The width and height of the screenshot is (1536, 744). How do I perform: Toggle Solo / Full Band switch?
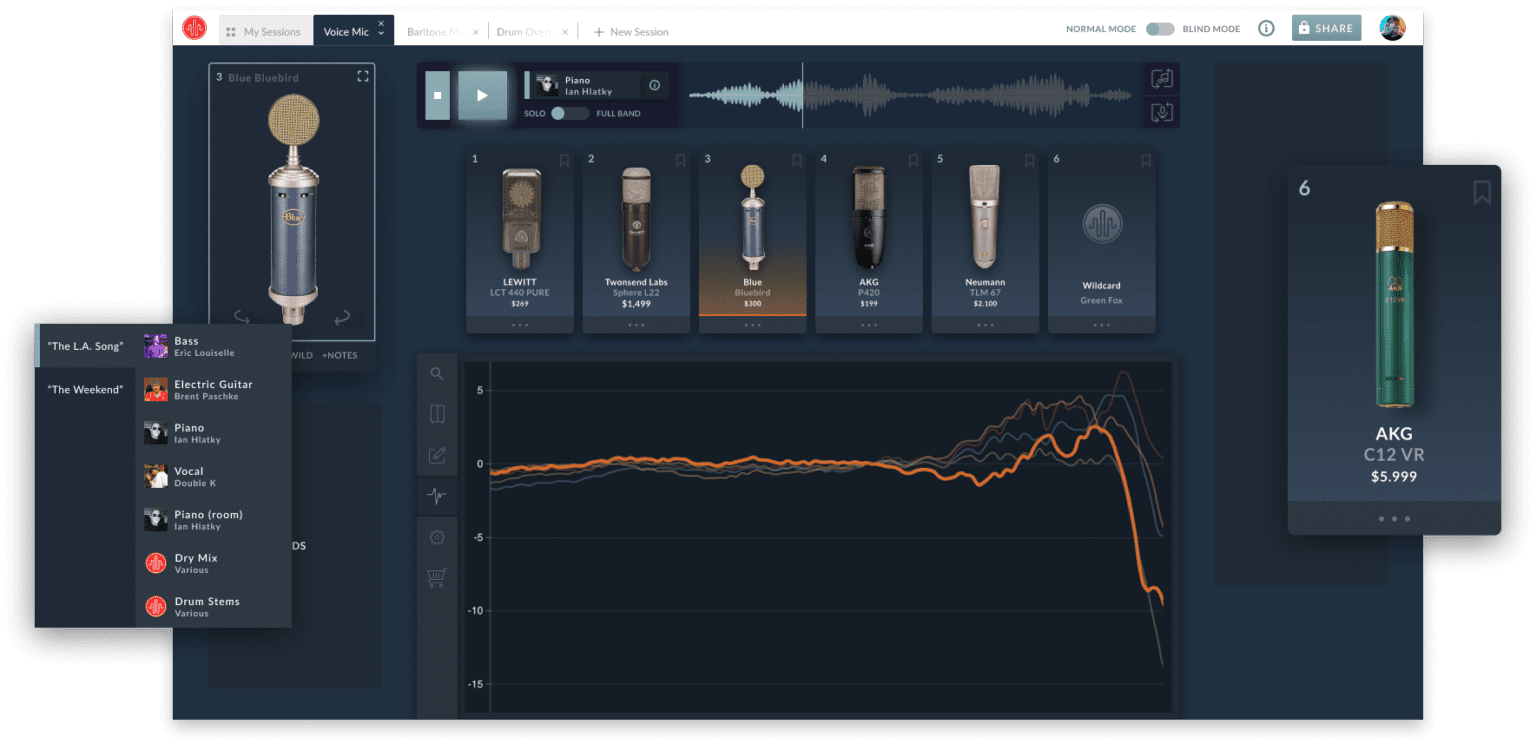[570, 113]
